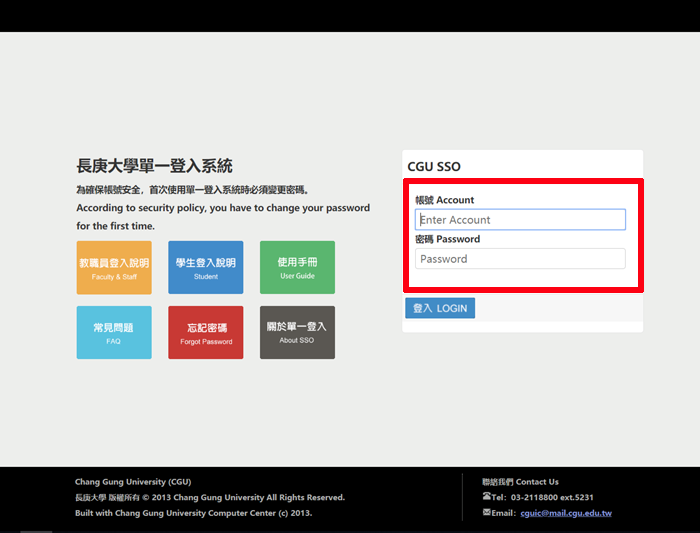
Task: Click the telephone icon beside Tel
Action: [487, 496]
